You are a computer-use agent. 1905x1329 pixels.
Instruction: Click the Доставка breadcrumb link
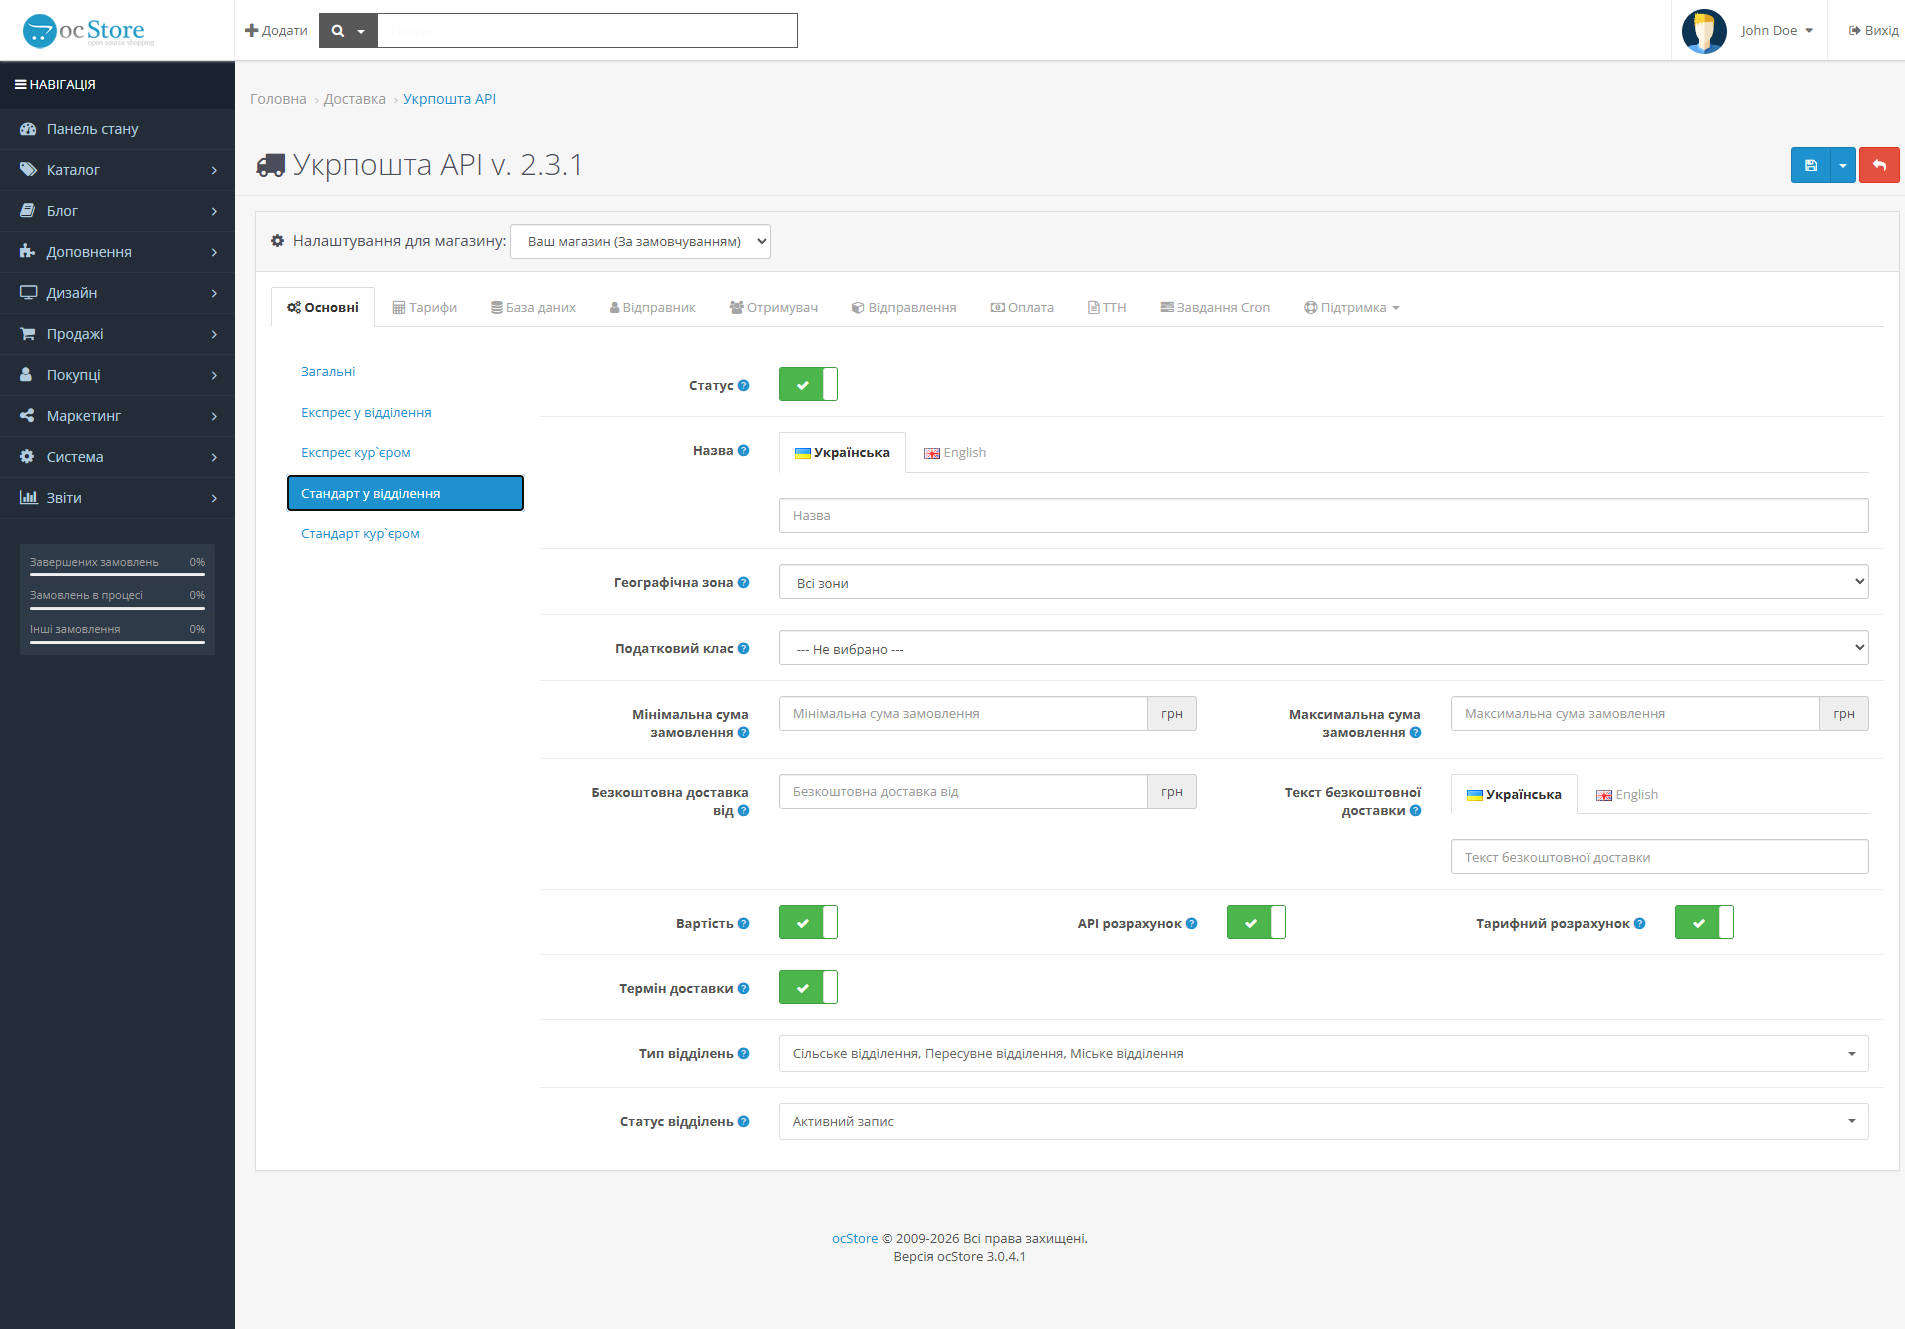[354, 99]
